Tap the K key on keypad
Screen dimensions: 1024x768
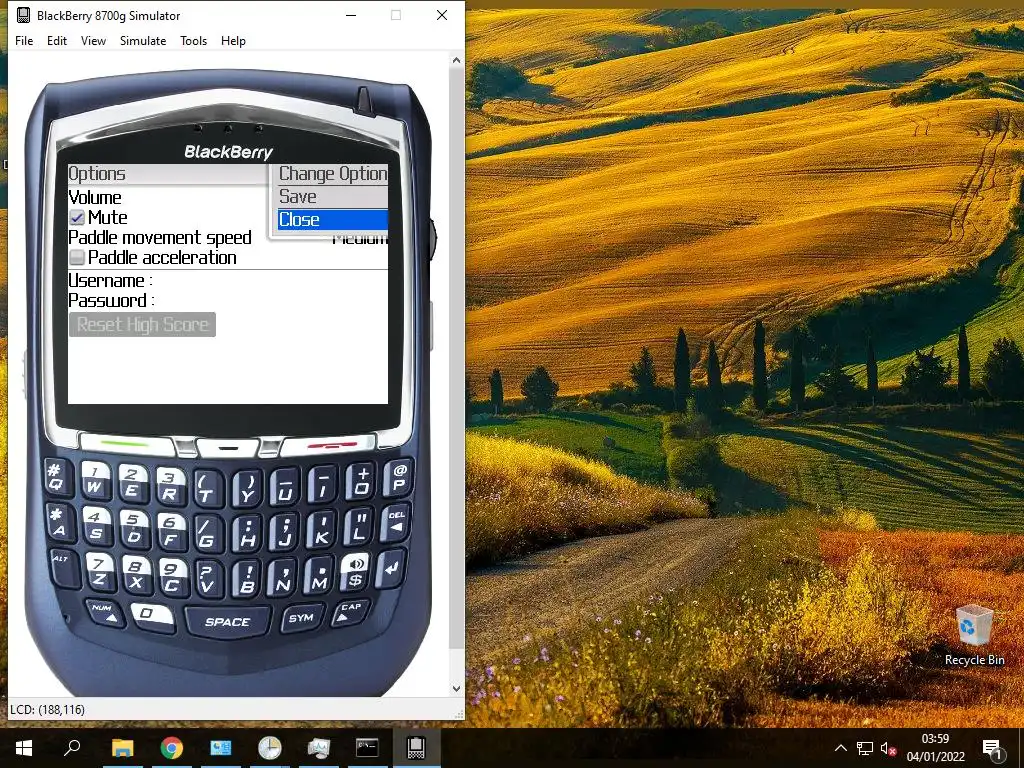(x=321, y=530)
